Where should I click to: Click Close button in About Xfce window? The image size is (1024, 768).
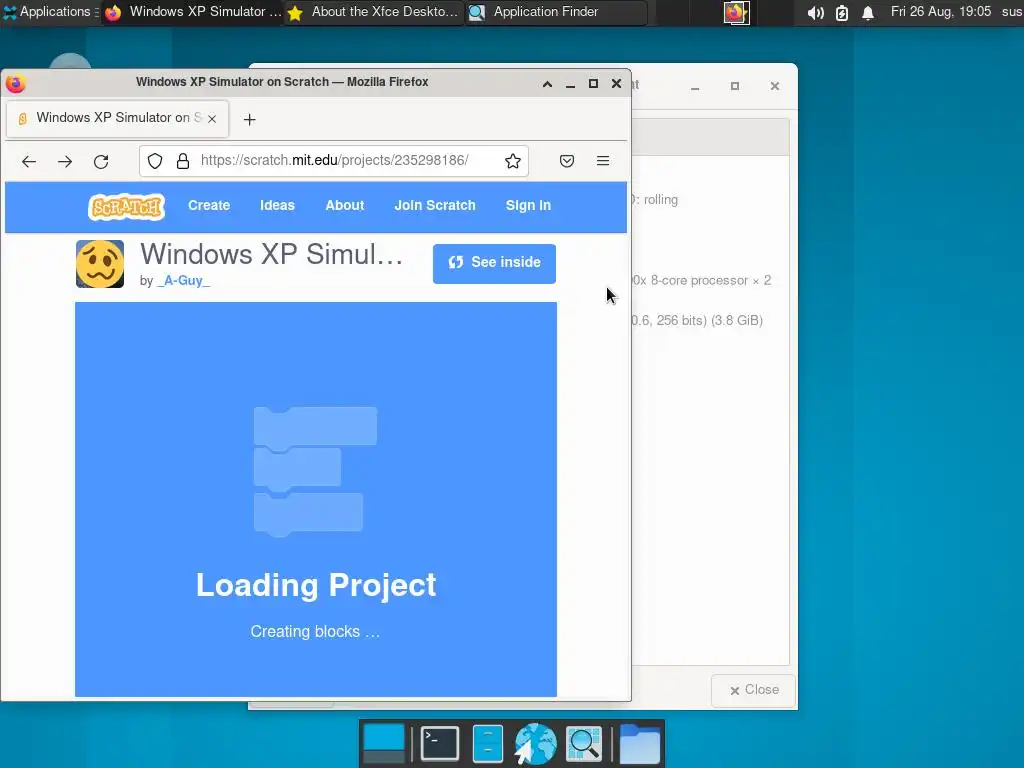click(754, 690)
